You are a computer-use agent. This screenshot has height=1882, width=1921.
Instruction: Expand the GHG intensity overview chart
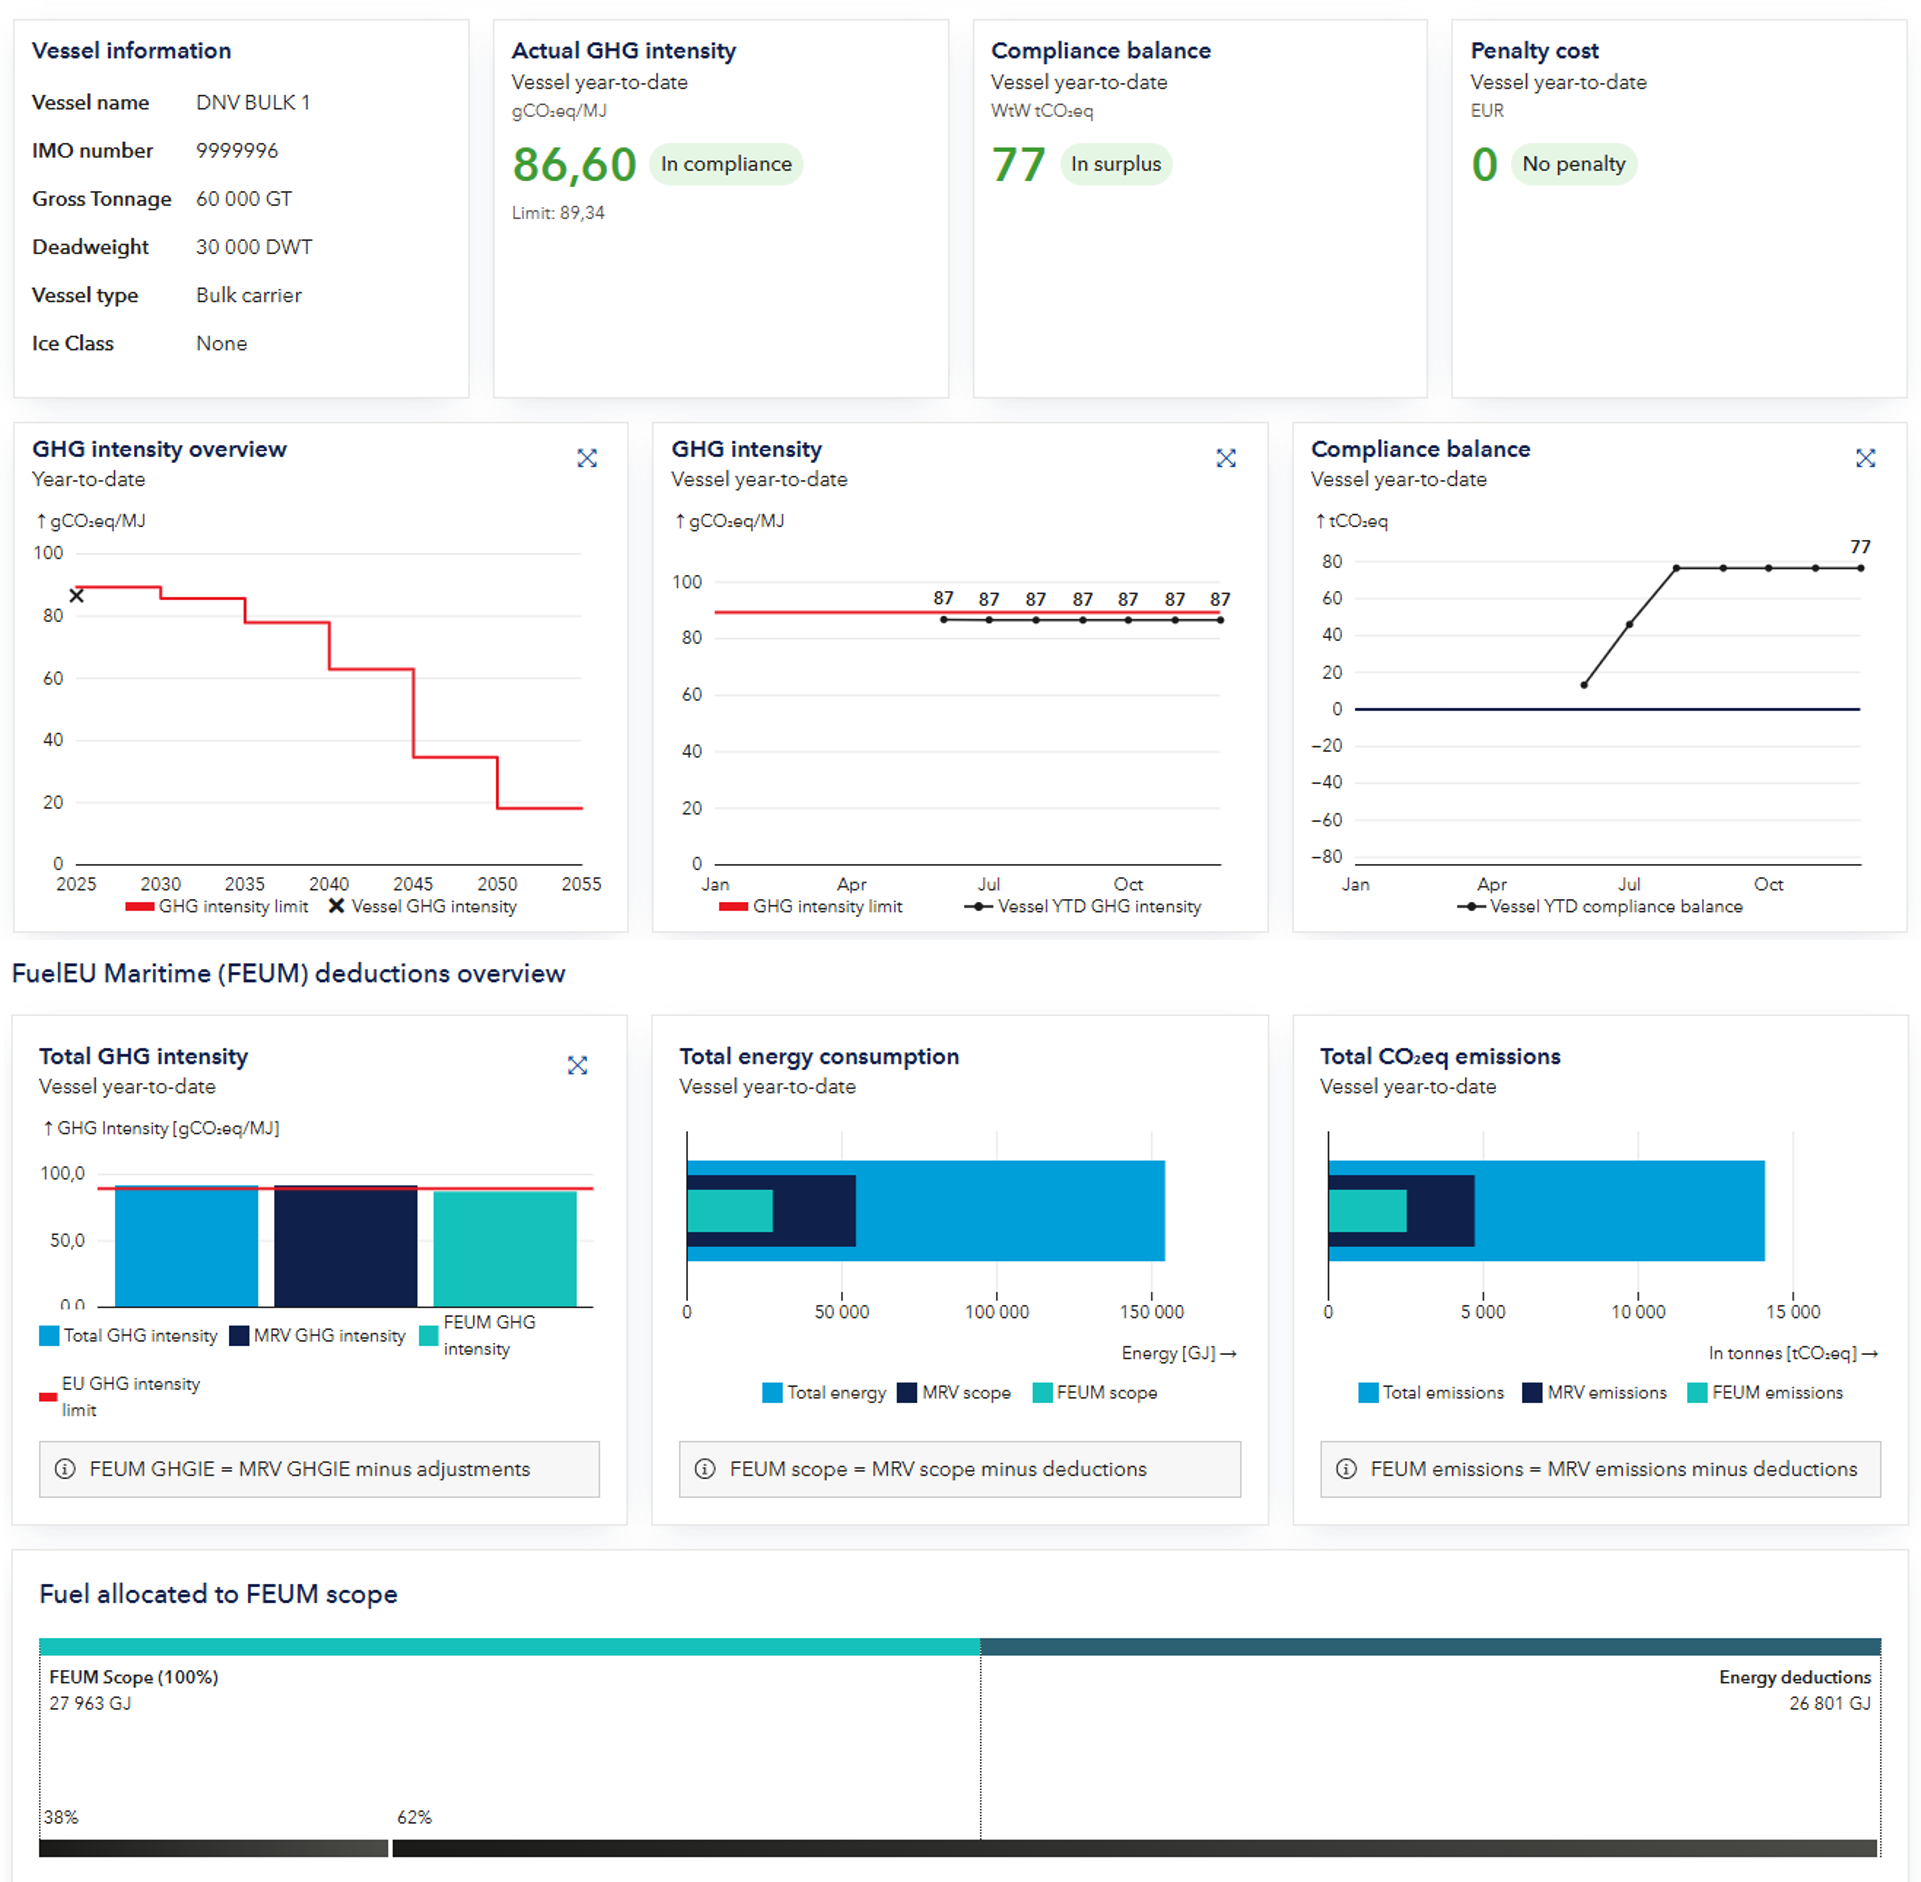[587, 458]
